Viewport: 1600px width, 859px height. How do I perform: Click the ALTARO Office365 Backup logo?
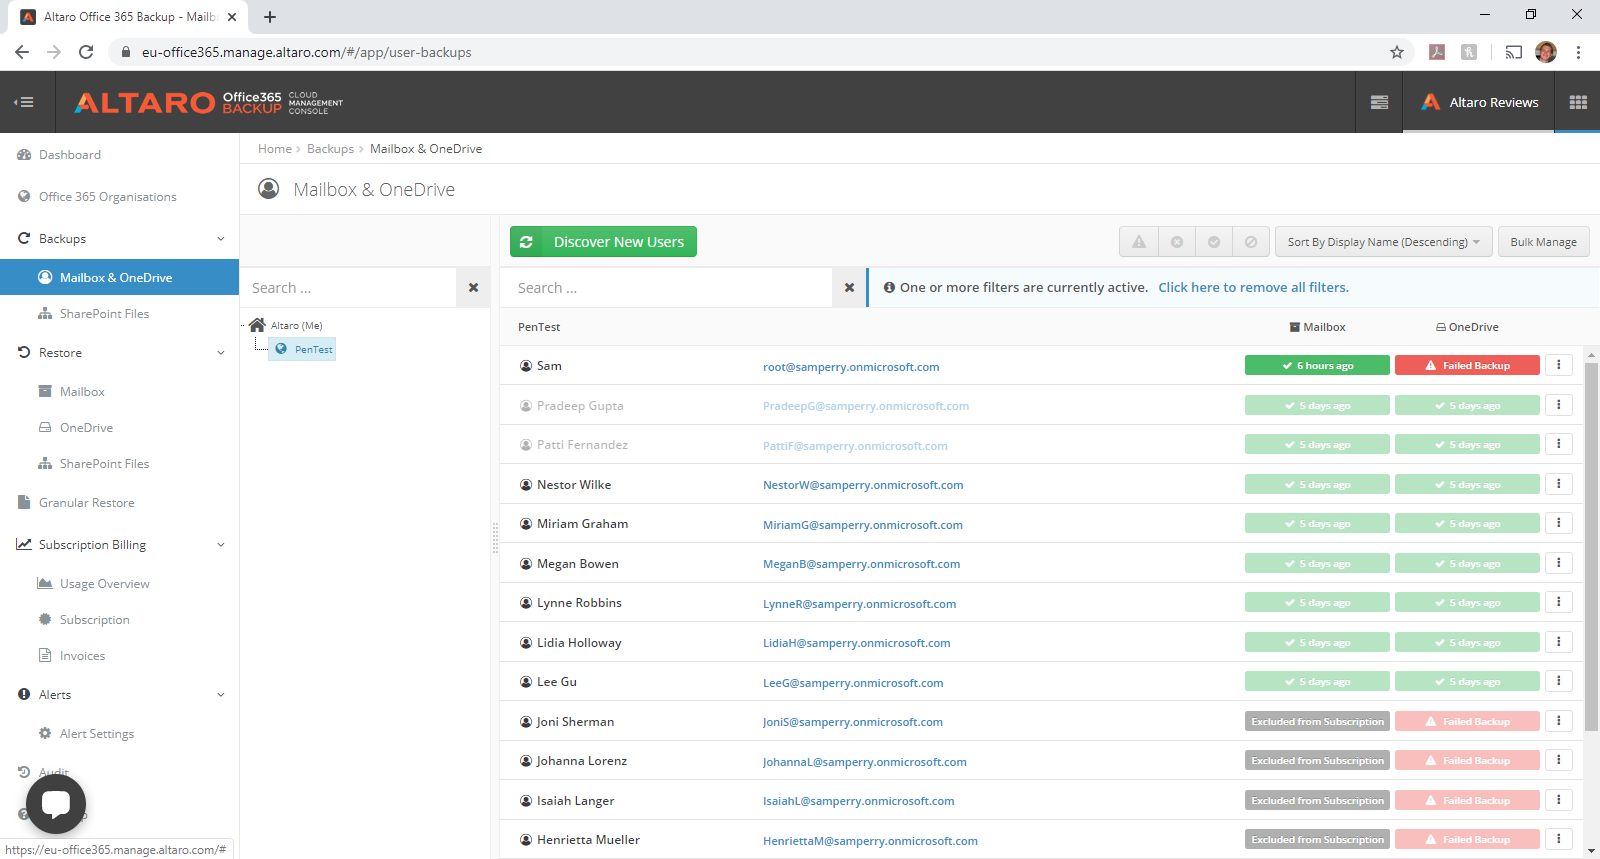click(208, 102)
